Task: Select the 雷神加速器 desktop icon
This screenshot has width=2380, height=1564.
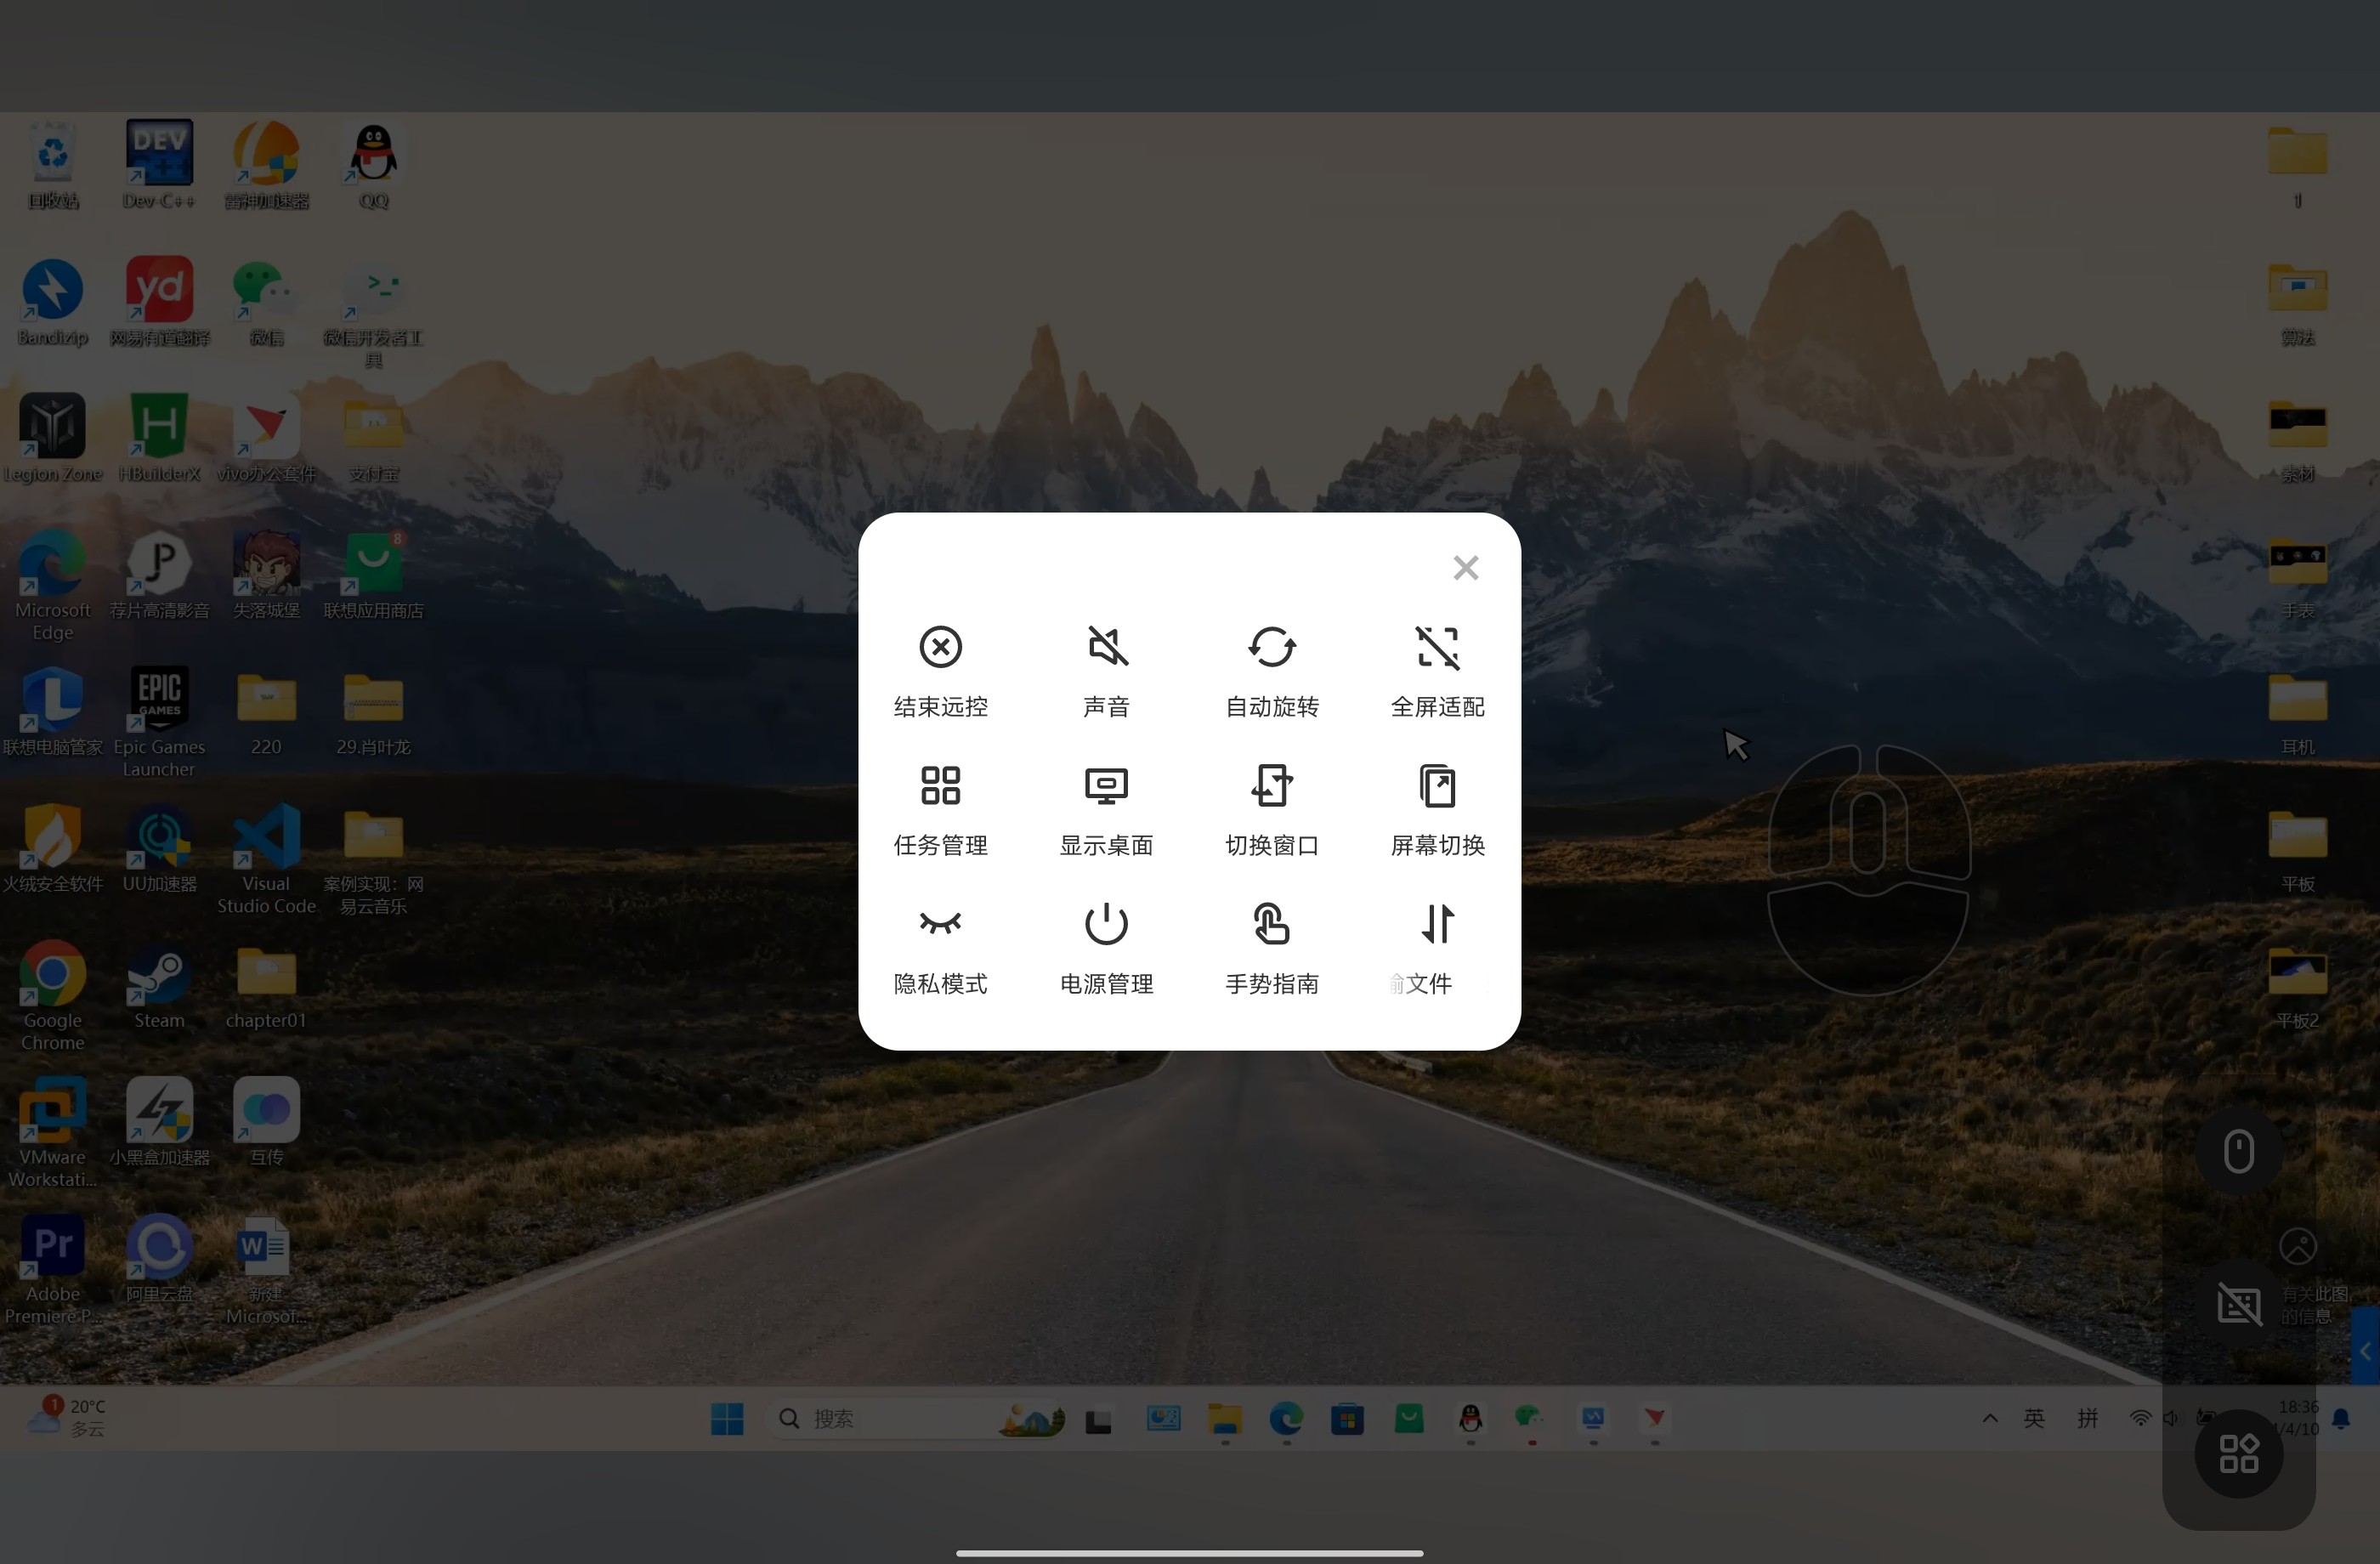Action: click(x=266, y=165)
